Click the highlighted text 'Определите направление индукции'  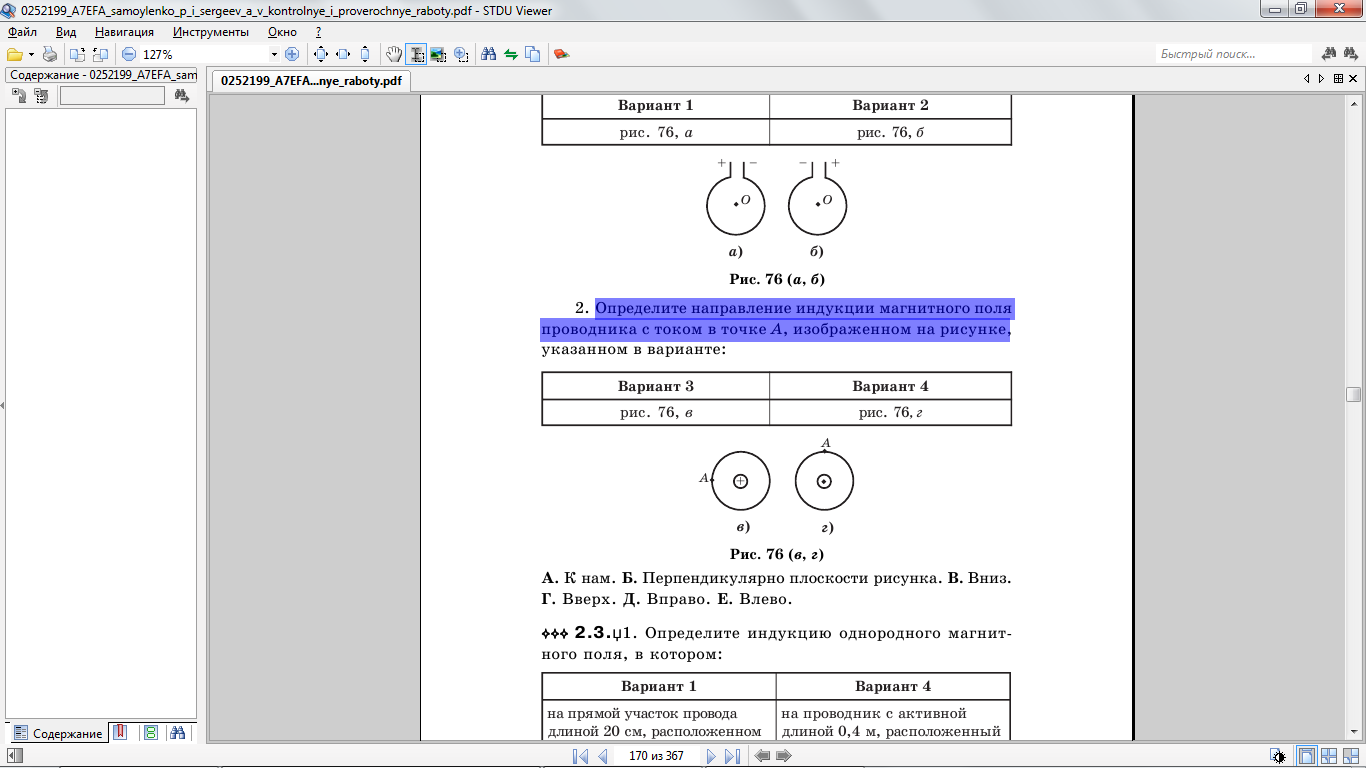click(x=732, y=308)
